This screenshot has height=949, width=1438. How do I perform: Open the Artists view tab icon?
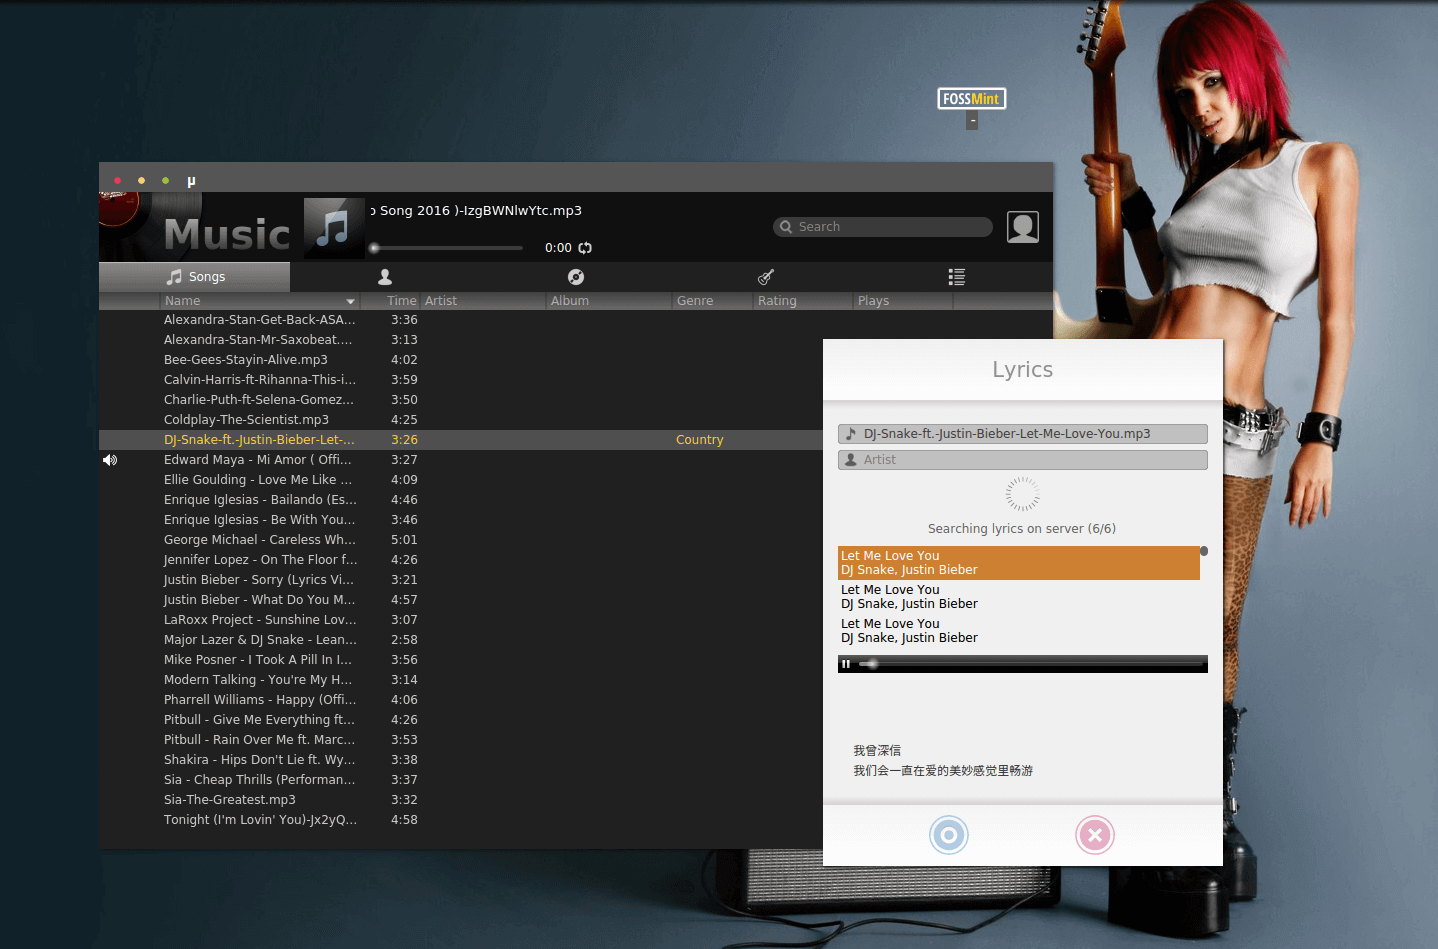385,277
